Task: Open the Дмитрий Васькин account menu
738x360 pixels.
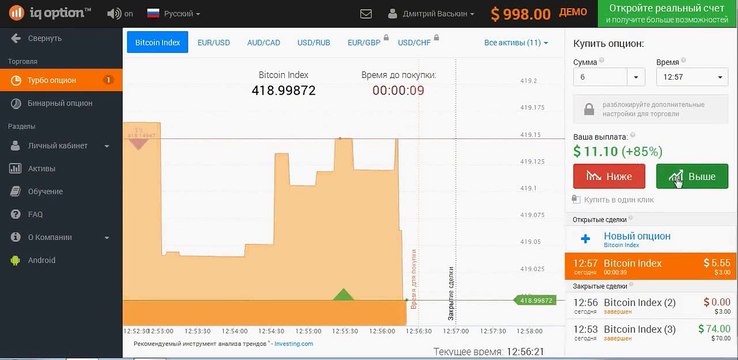Action: point(438,14)
